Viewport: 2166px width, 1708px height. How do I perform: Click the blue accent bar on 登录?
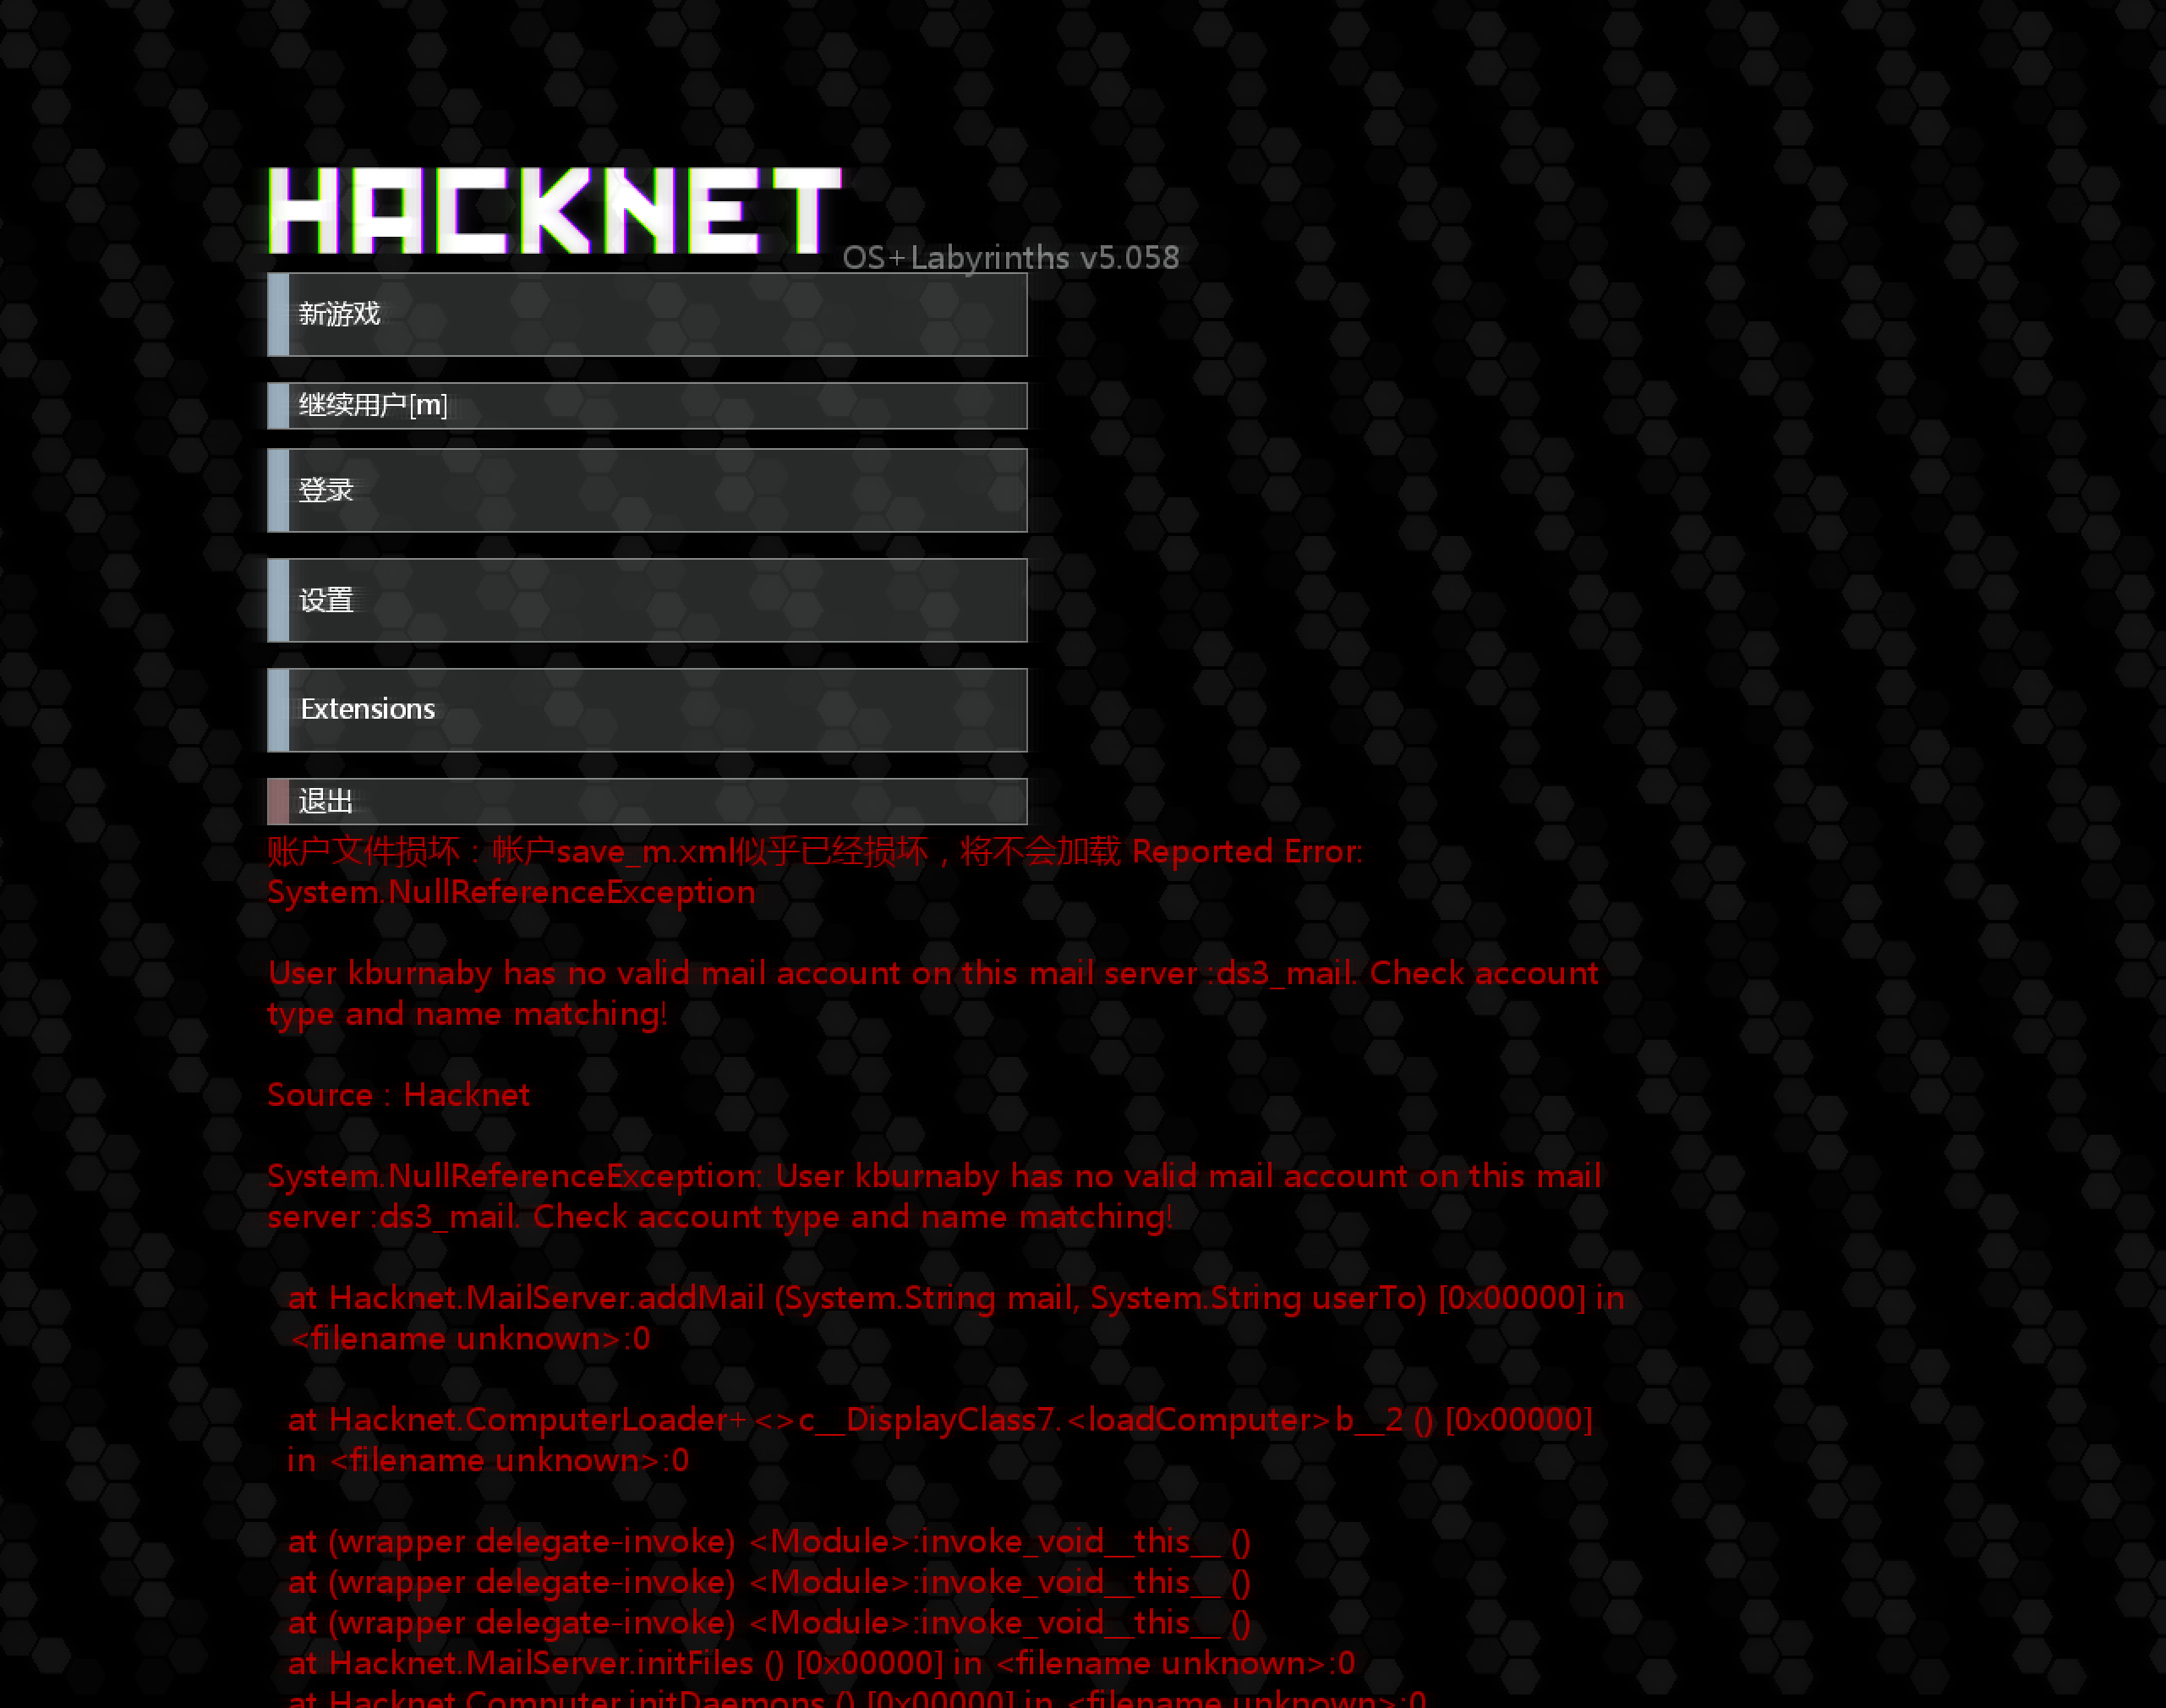tap(278, 490)
